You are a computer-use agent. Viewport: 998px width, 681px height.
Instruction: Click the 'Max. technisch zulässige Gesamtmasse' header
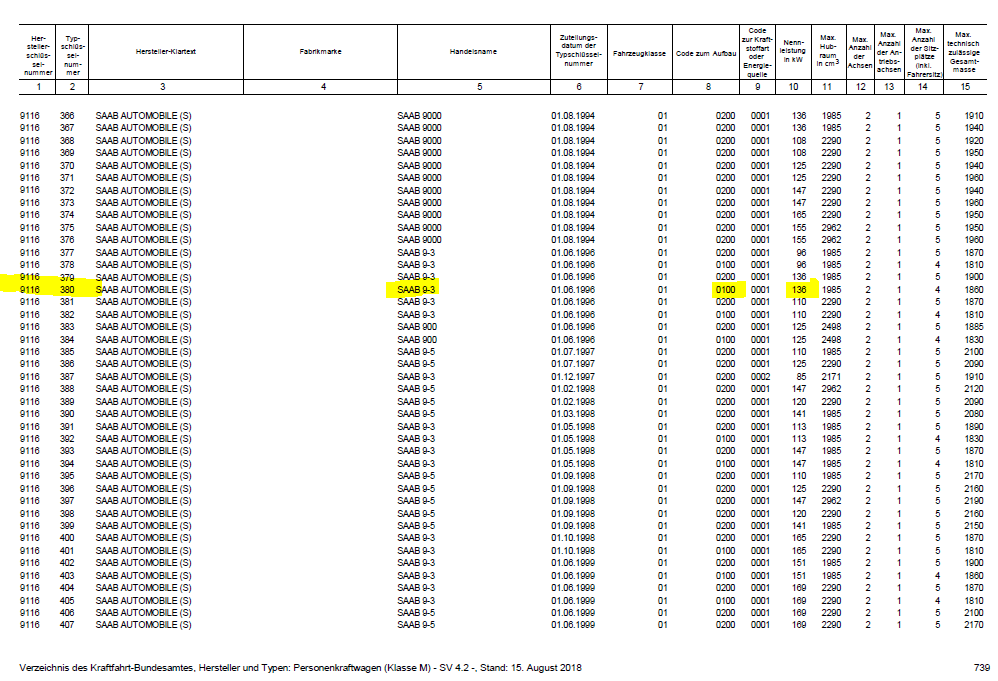tap(963, 52)
